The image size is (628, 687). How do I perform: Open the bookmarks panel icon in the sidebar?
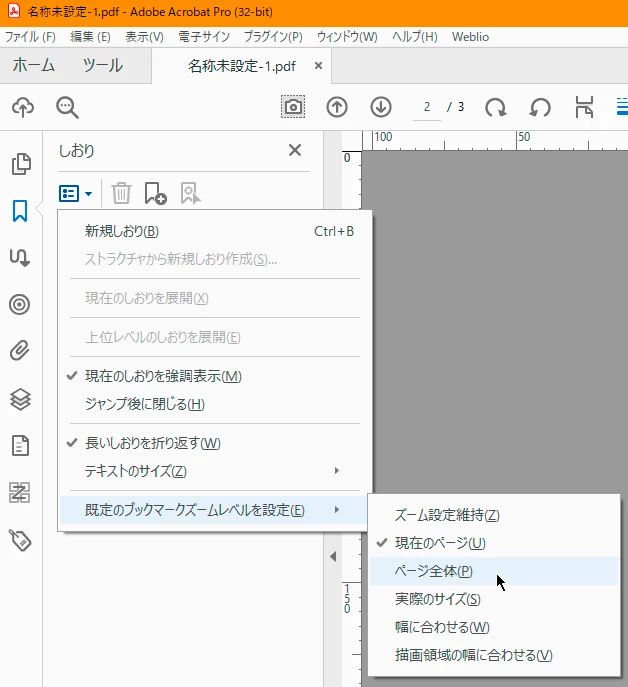20,211
